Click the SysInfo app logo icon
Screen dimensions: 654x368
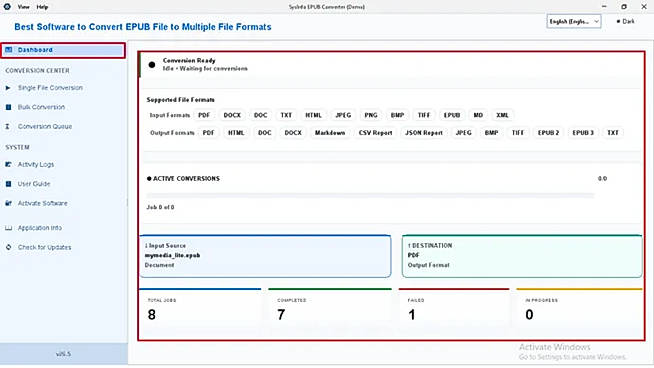pyautogui.click(x=7, y=7)
